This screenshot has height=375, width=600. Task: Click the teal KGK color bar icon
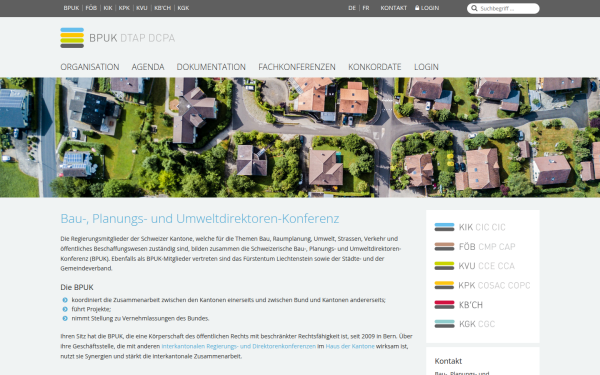[x=444, y=324]
